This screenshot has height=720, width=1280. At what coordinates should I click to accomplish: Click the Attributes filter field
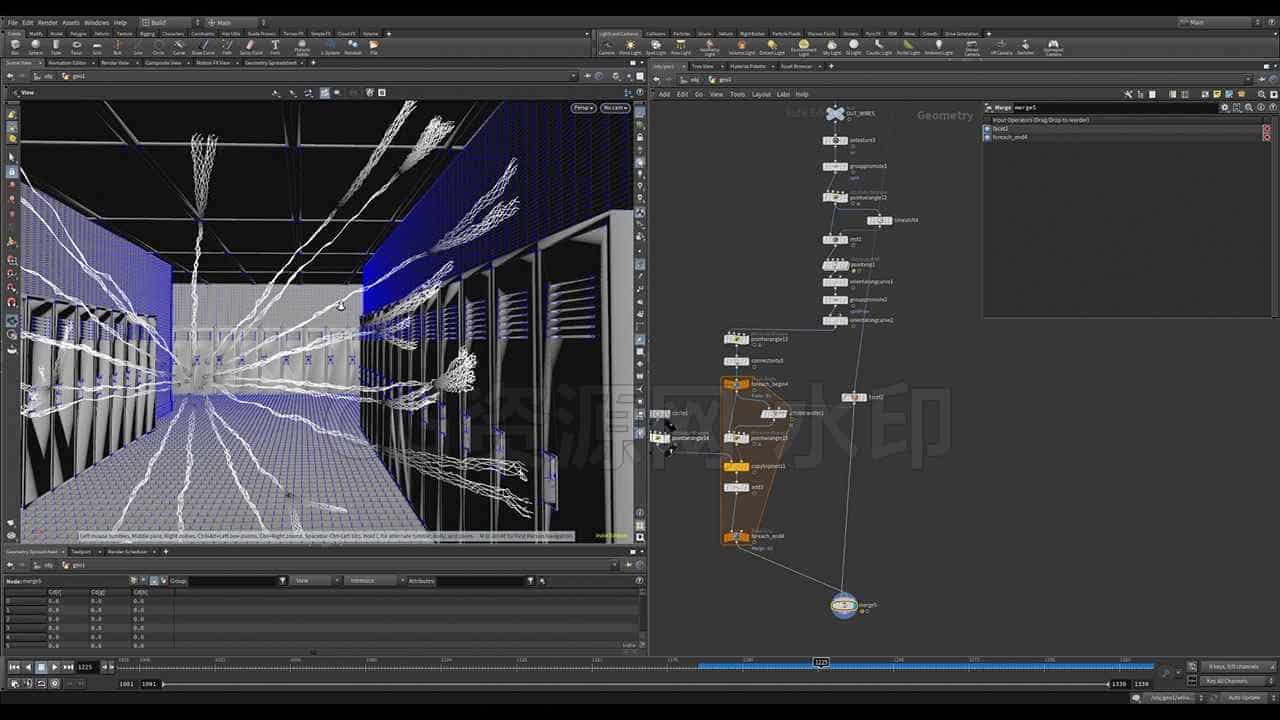click(x=480, y=581)
